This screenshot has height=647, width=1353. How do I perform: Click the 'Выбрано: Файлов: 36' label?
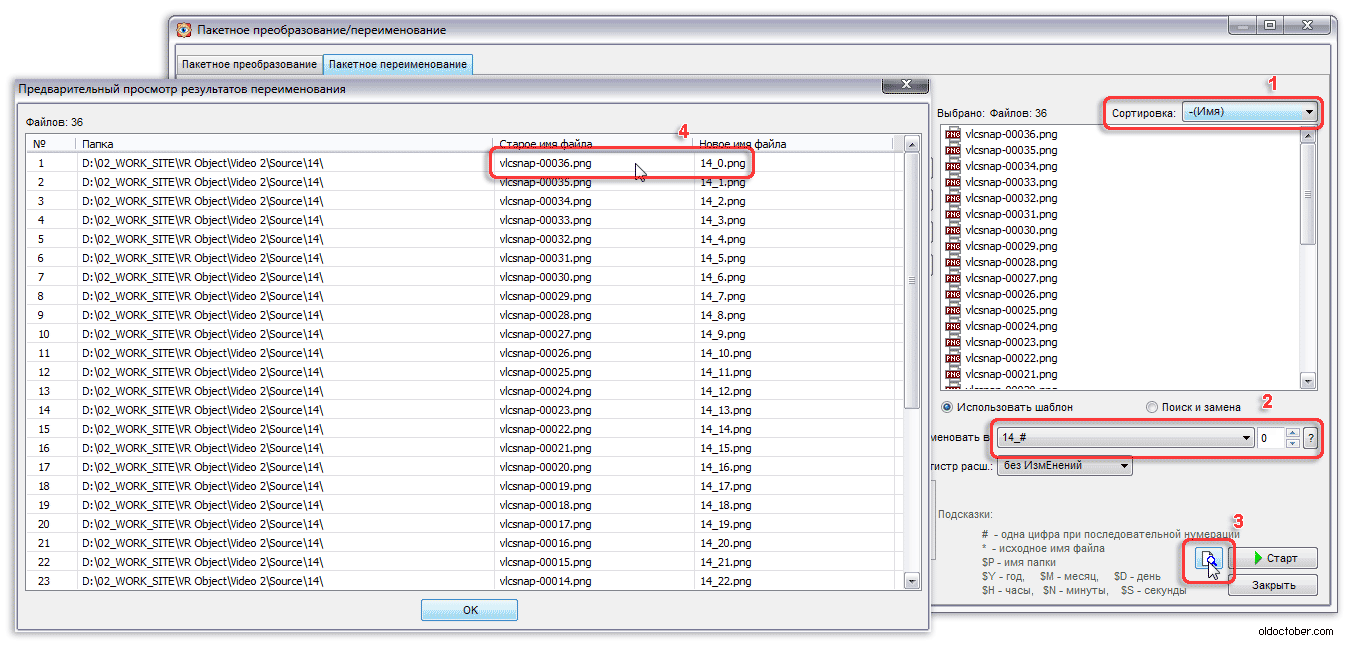coord(993,114)
